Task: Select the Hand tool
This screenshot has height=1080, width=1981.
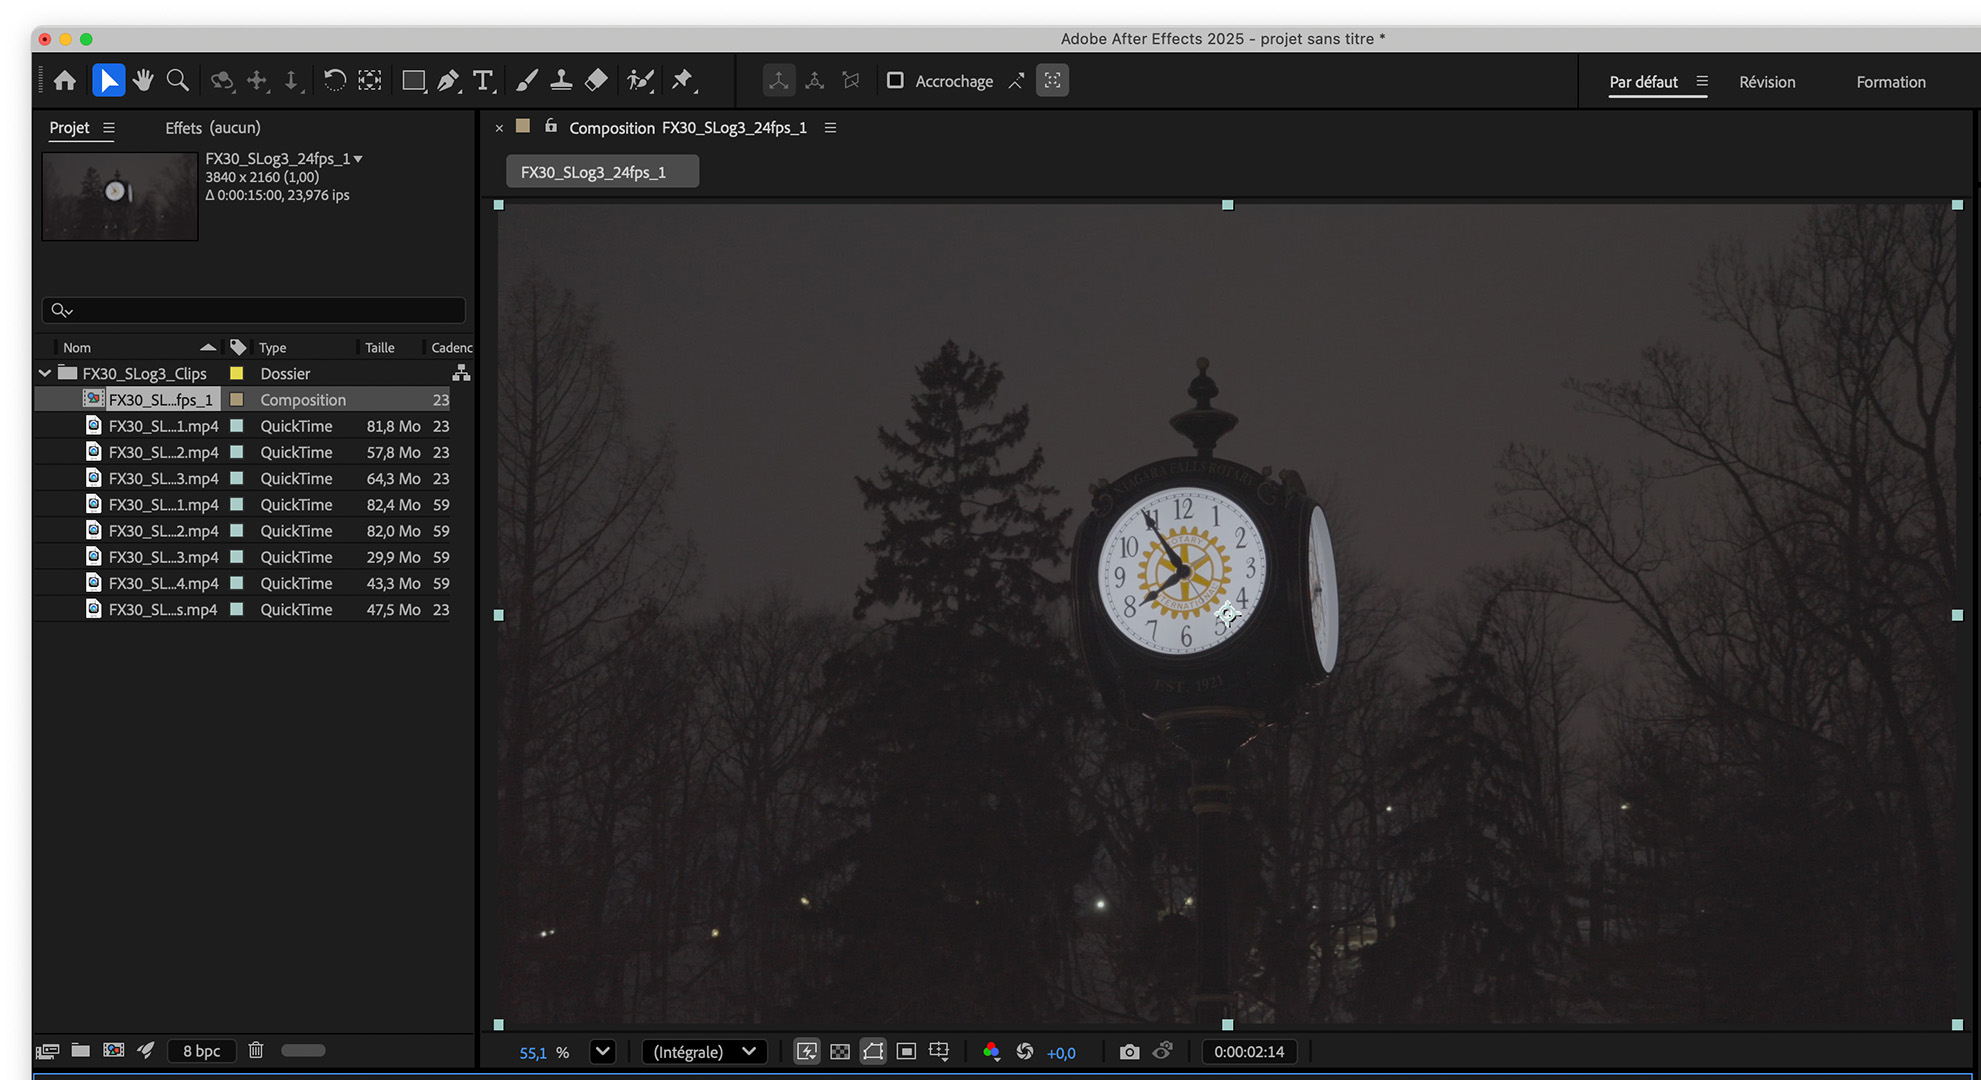Action: click(x=143, y=80)
